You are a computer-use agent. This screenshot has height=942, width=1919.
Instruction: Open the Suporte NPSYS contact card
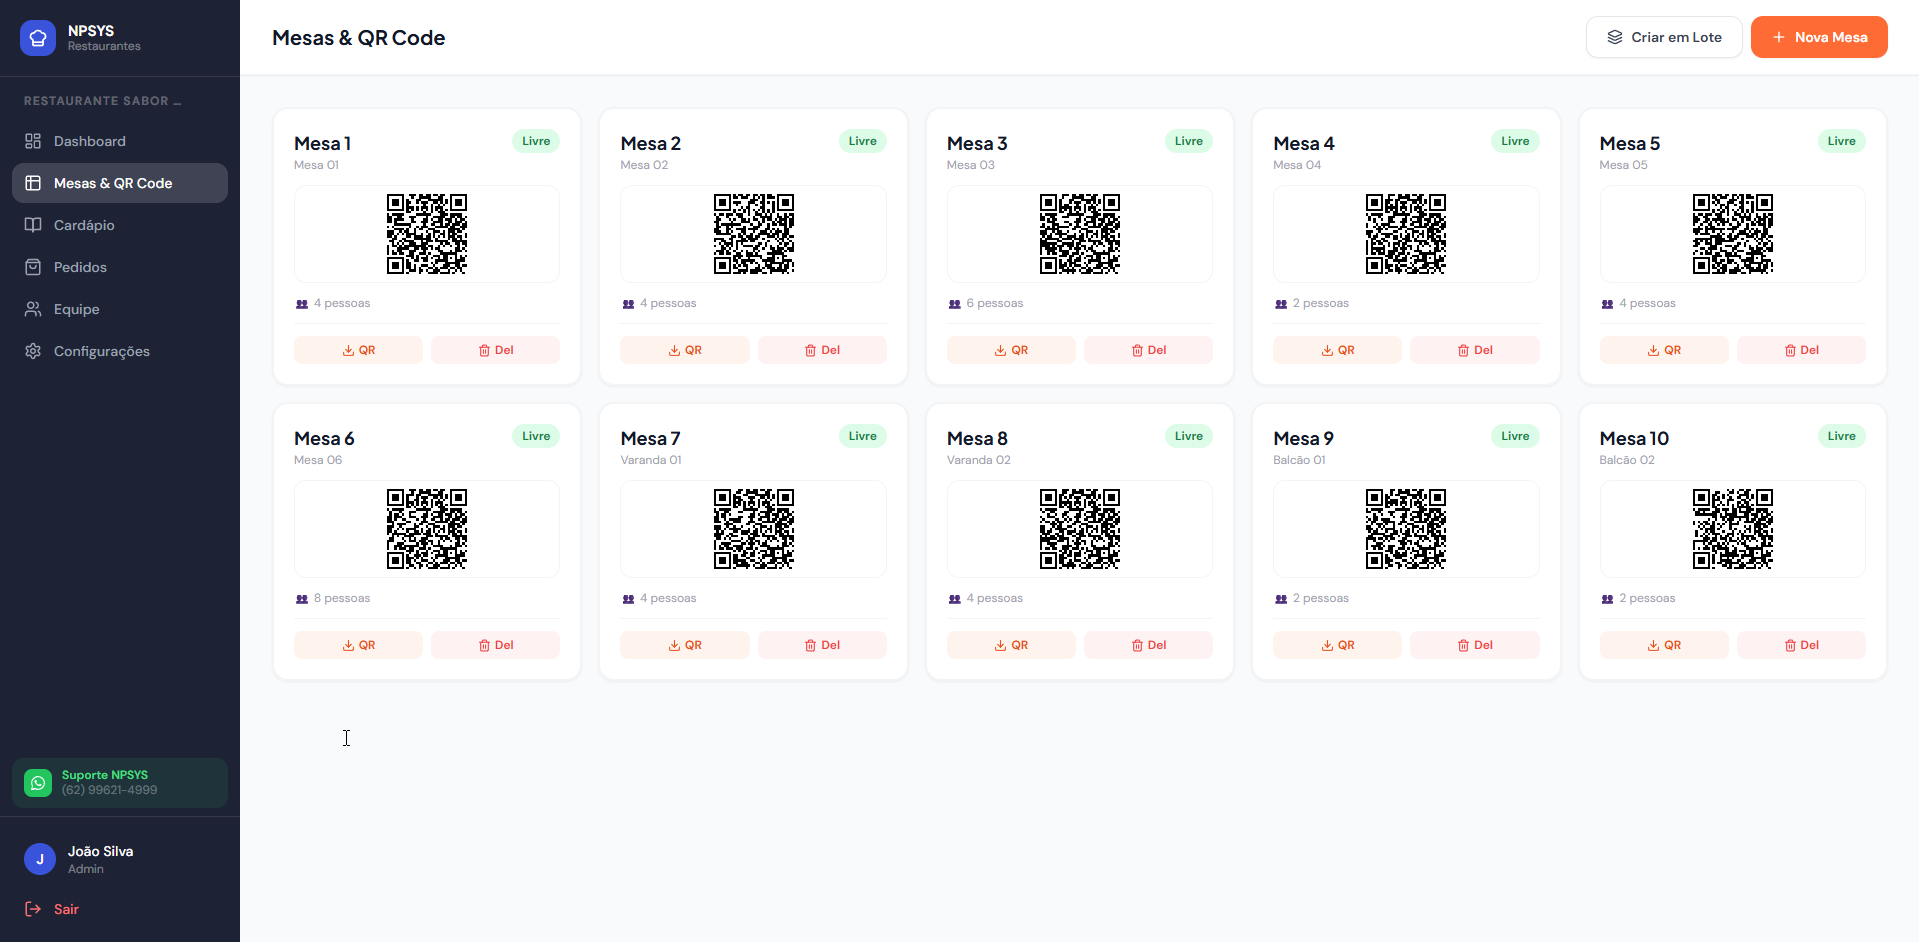tap(120, 782)
